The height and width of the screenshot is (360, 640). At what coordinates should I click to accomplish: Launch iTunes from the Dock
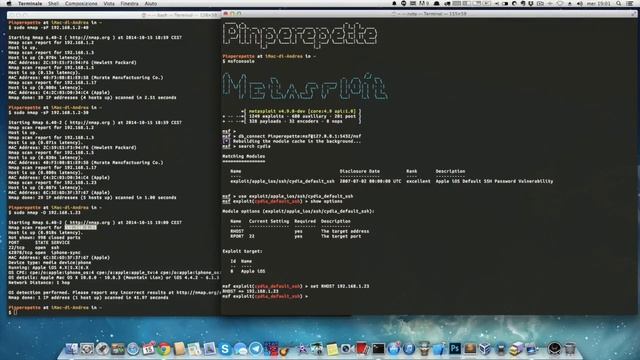click(409, 349)
